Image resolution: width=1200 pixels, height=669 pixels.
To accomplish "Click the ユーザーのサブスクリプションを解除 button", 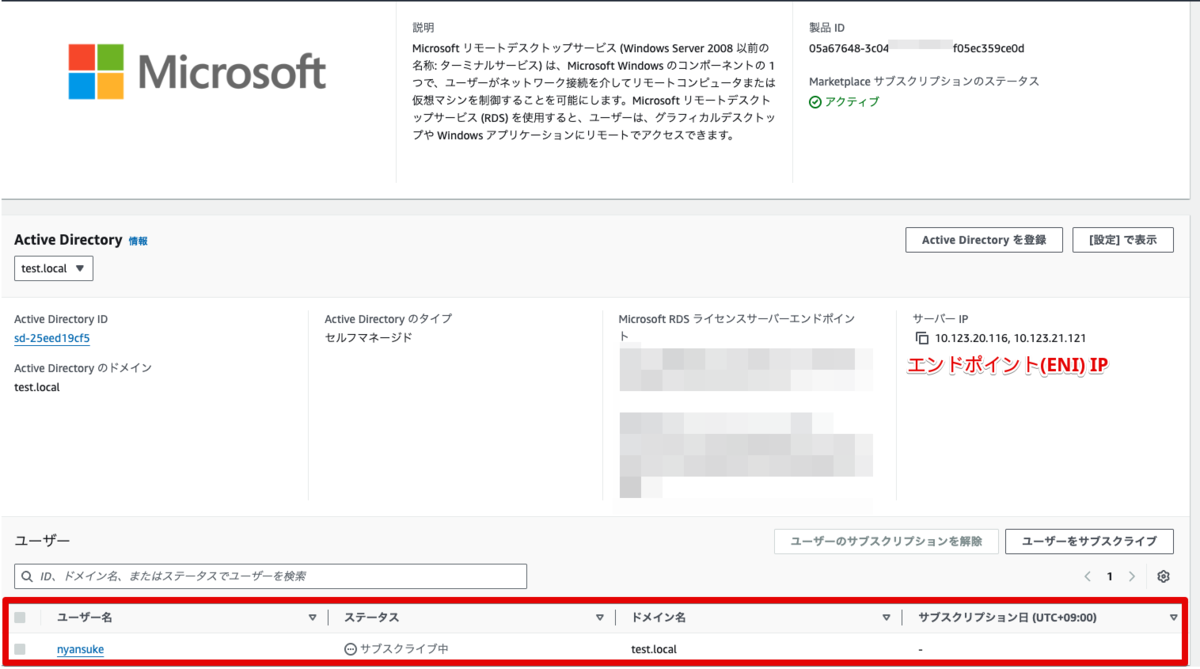I will [x=886, y=541].
